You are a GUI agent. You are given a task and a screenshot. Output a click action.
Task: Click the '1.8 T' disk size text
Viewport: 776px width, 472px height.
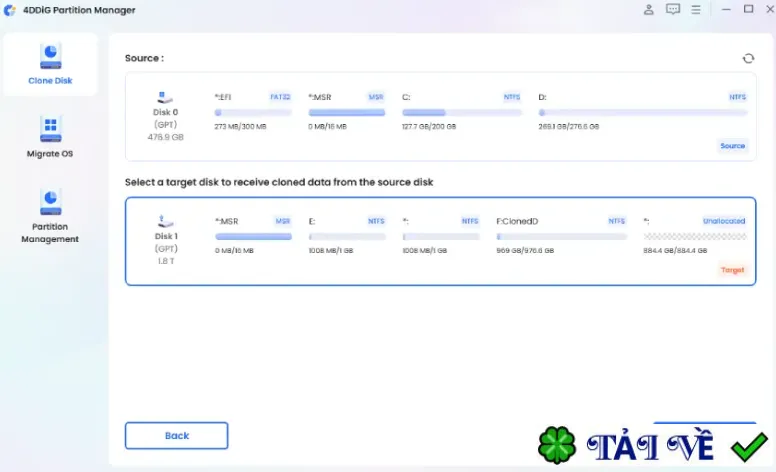coord(166,261)
